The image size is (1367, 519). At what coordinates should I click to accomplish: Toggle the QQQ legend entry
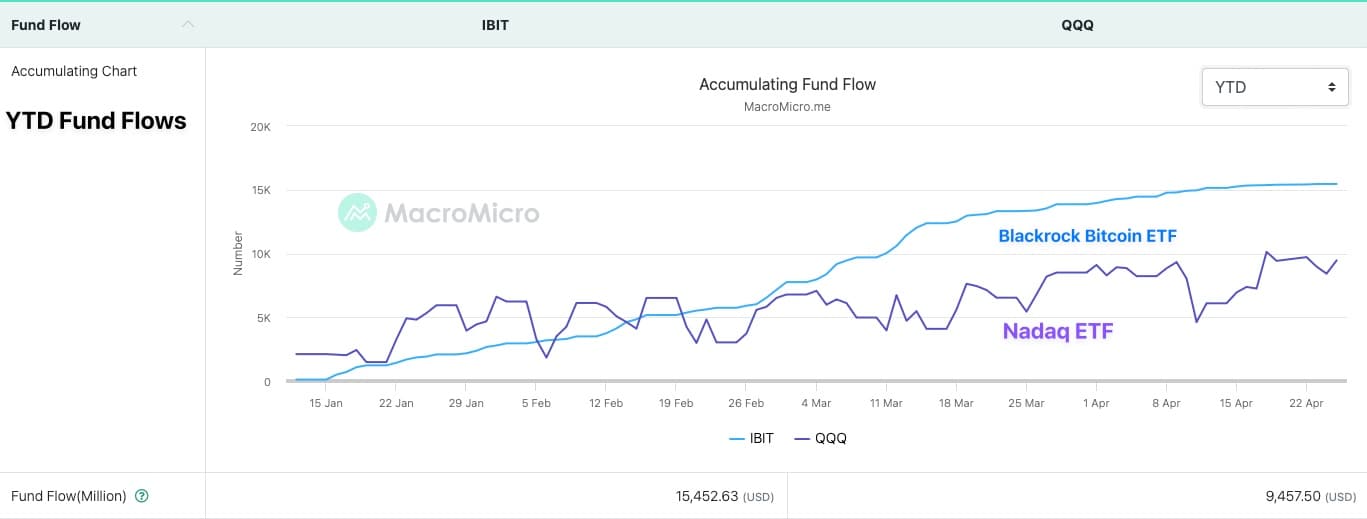pos(819,438)
